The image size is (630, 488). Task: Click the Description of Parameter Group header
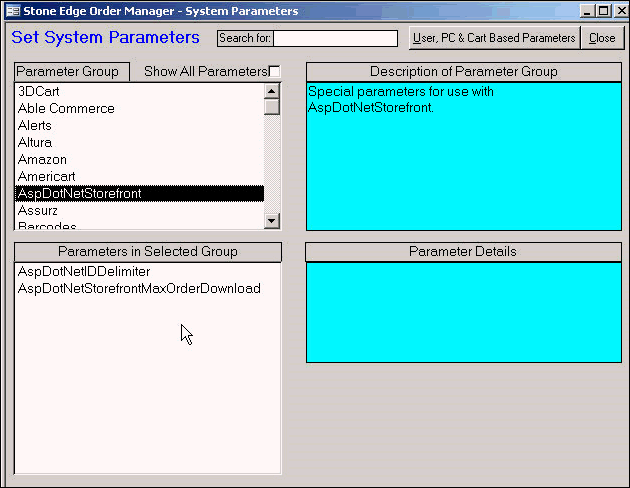pos(464,71)
